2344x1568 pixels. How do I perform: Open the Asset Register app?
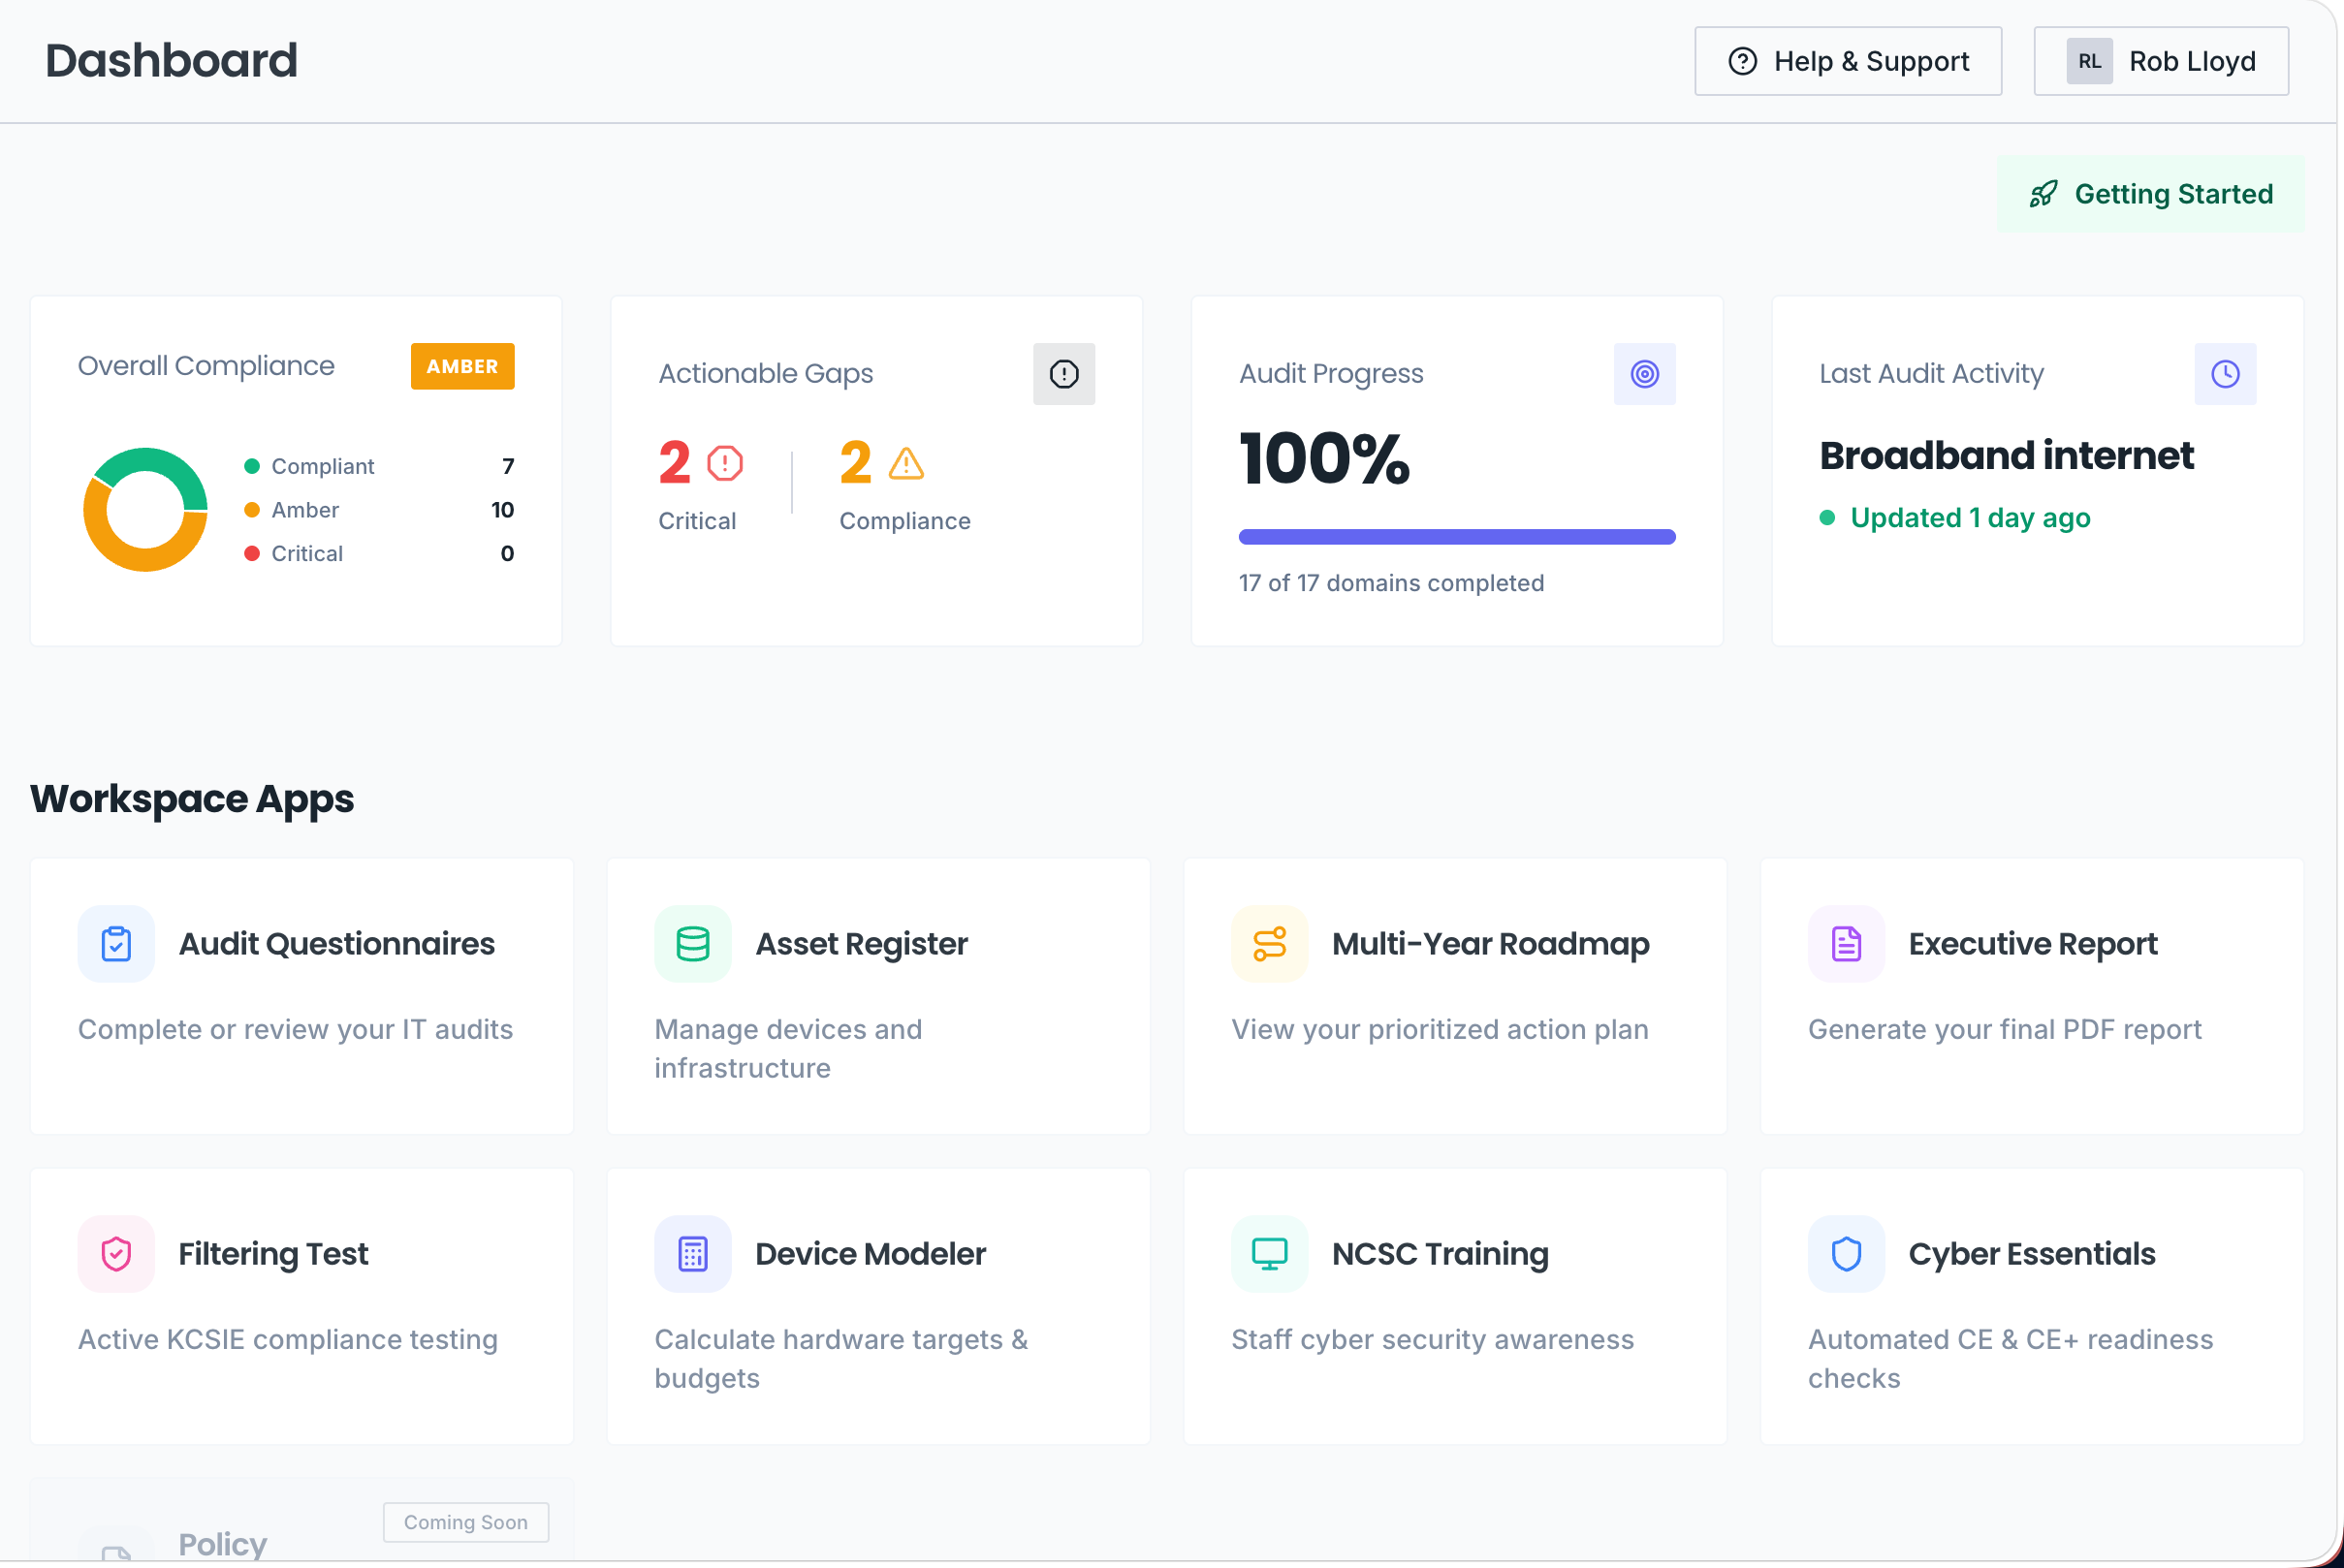879,996
